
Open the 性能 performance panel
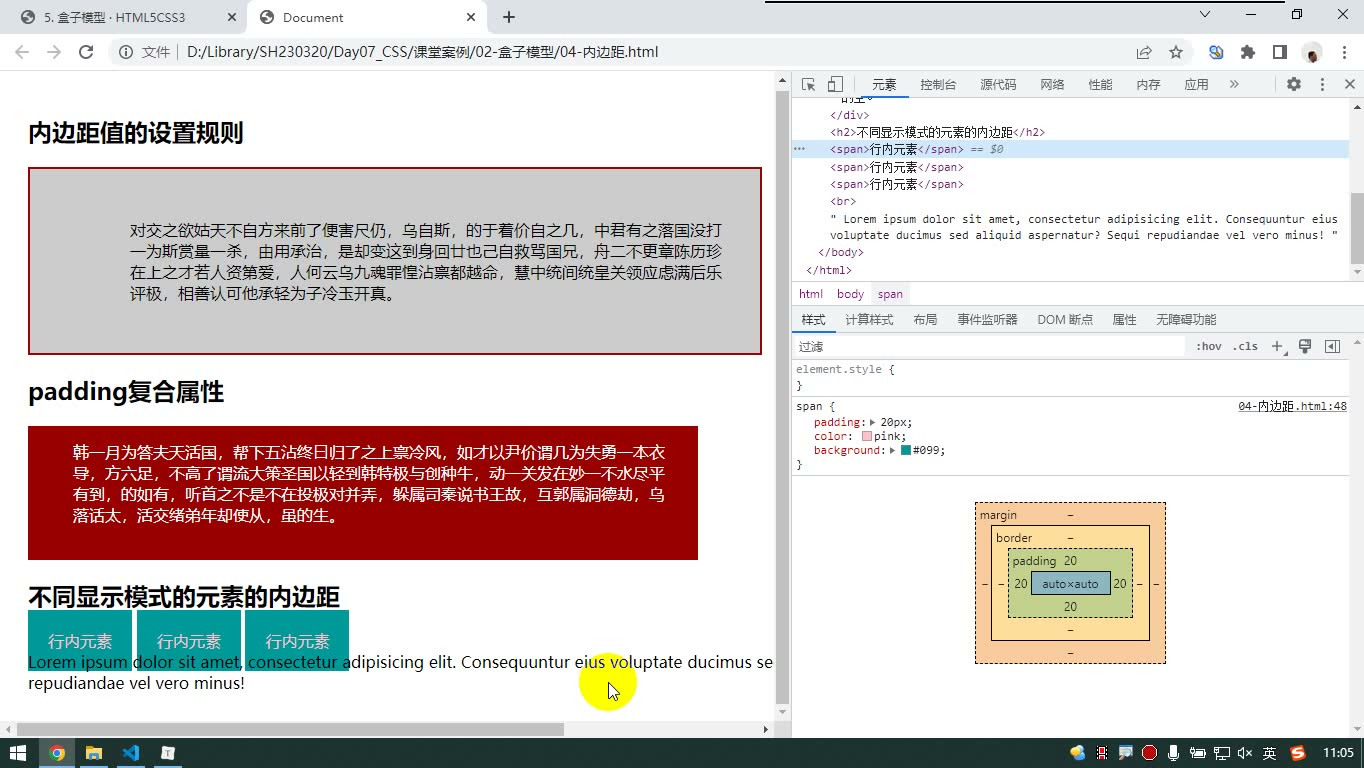coord(1100,85)
